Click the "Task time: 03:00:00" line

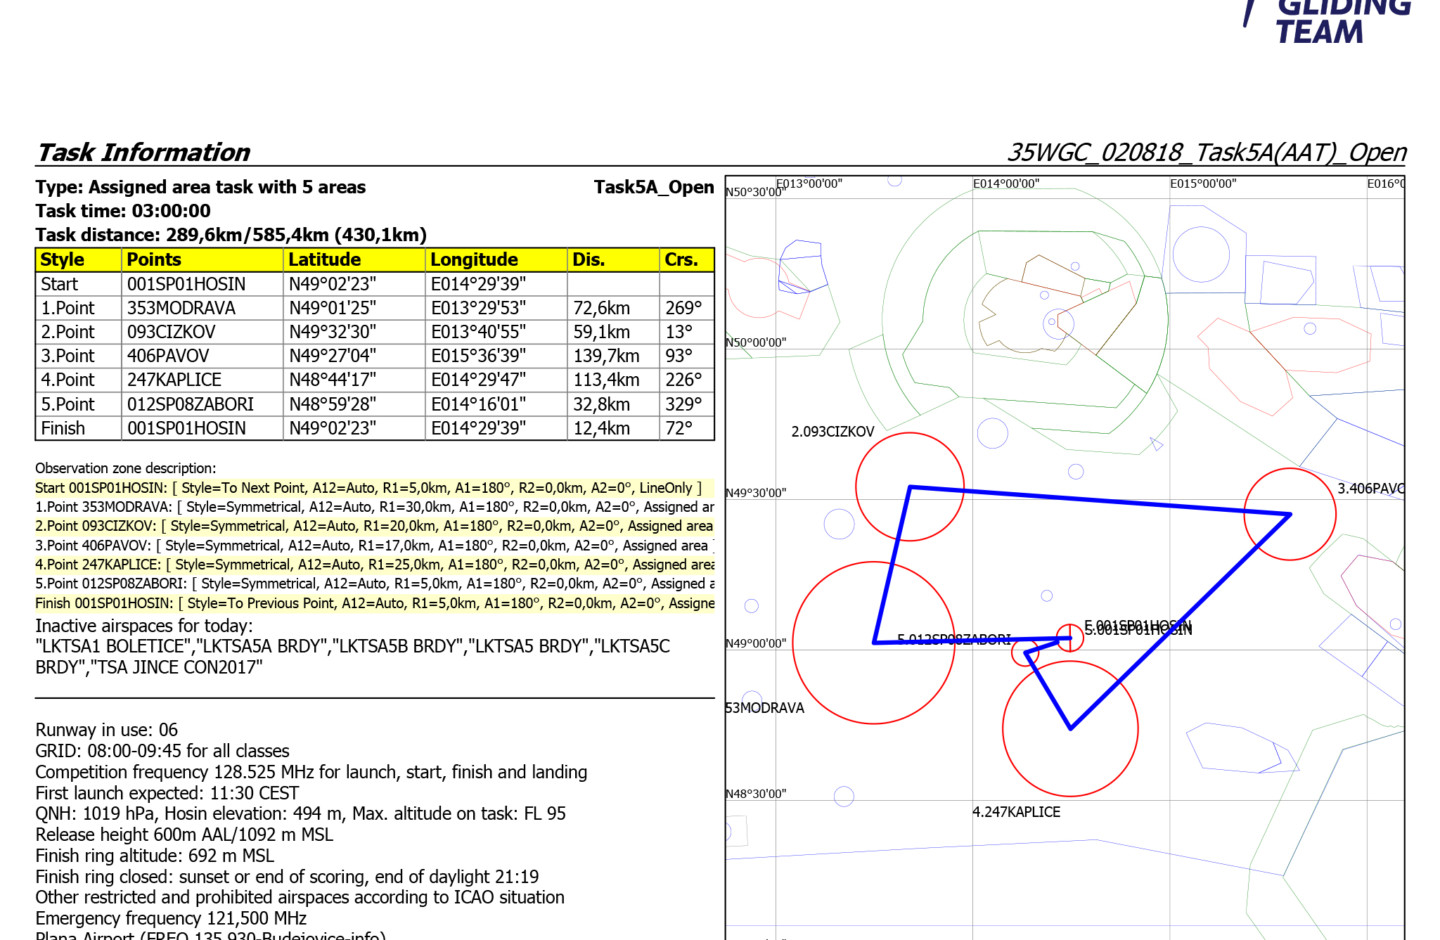123,211
